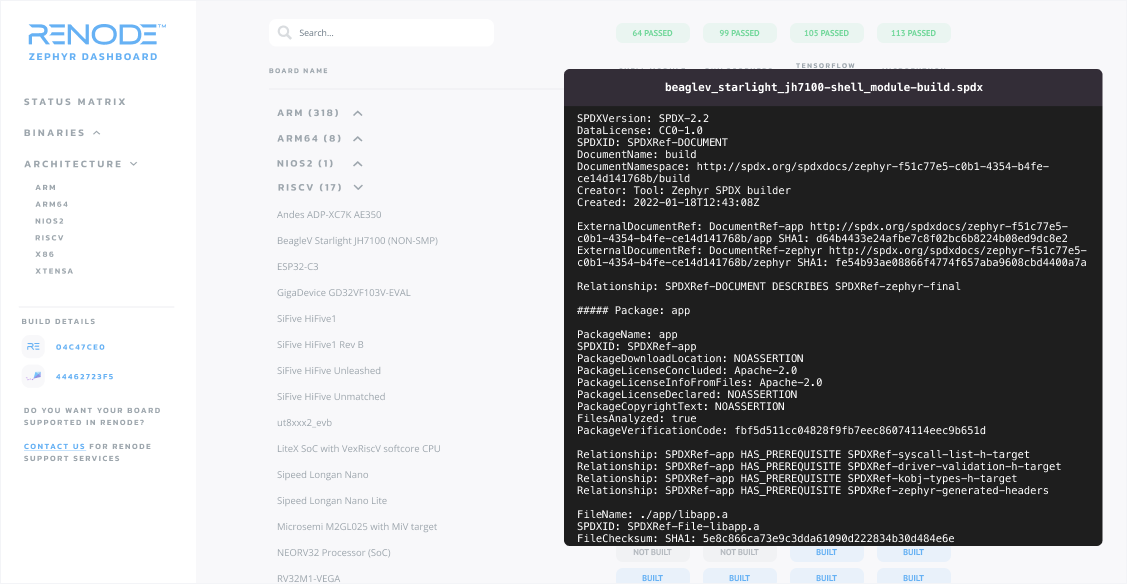Click BUILT badge under NEORV32 tensorflow column

[x=827, y=552]
